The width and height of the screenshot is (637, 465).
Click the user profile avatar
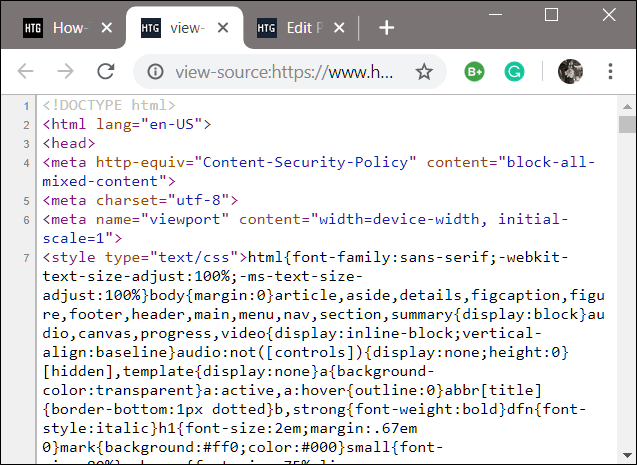pyautogui.click(x=570, y=72)
